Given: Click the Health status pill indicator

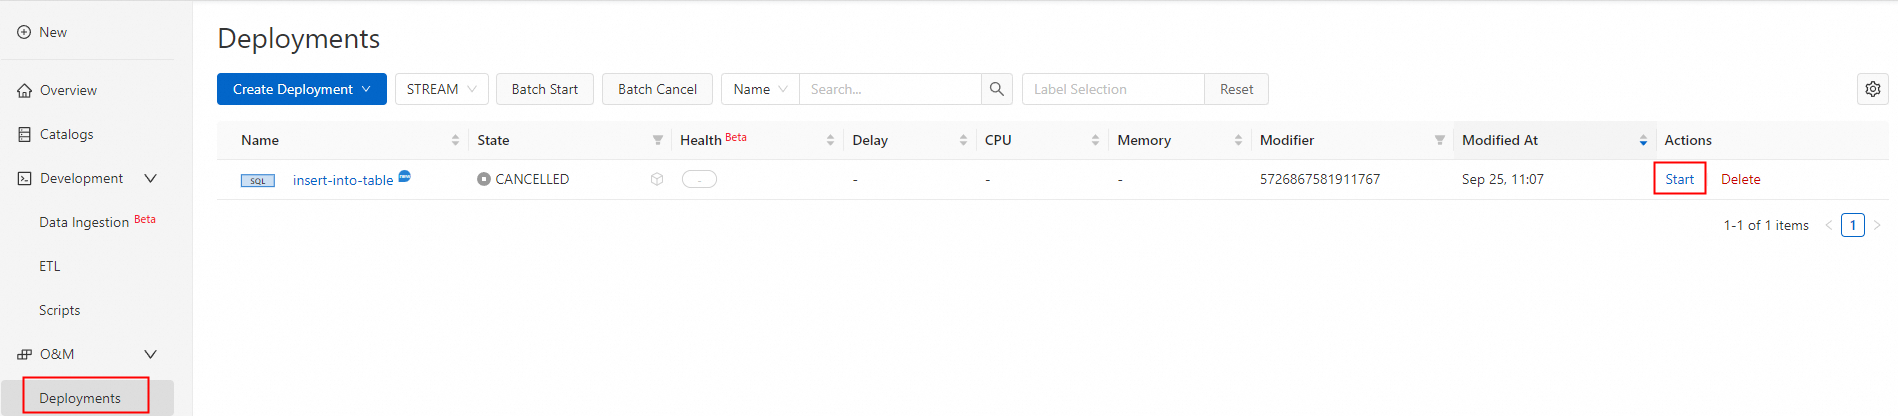Looking at the screenshot, I should pyautogui.click(x=699, y=179).
